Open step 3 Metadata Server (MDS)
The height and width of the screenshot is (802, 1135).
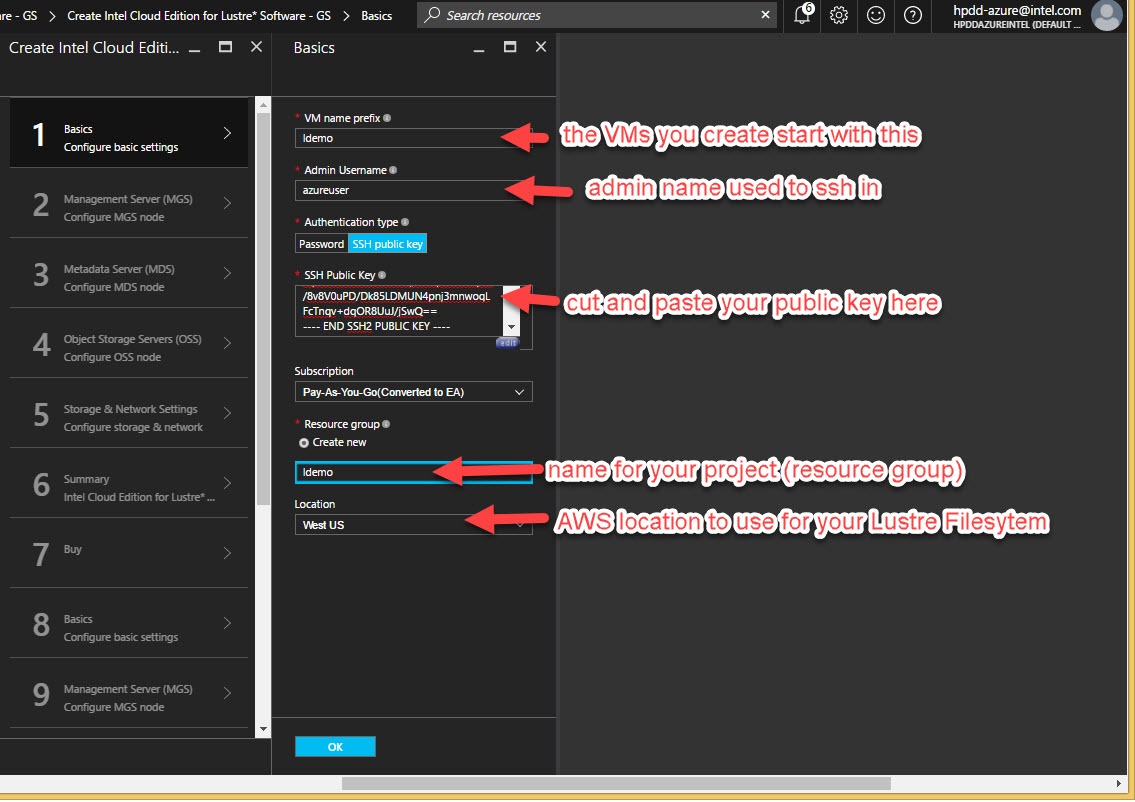pyautogui.click(x=129, y=274)
